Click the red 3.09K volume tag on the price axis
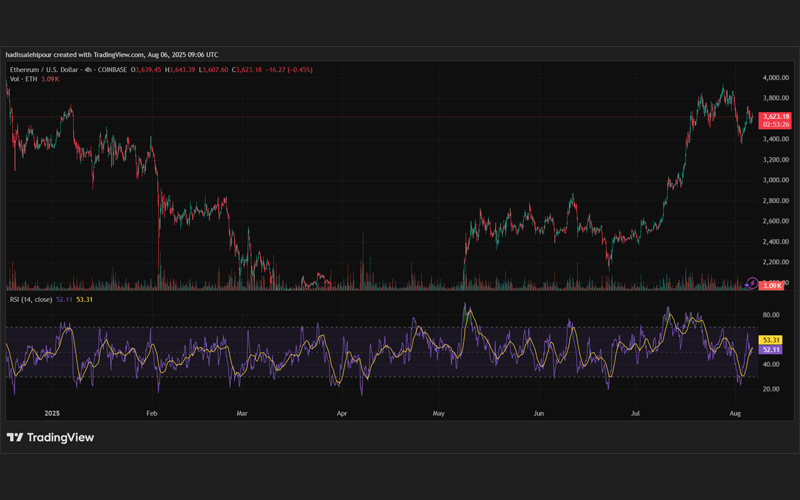 point(771,286)
